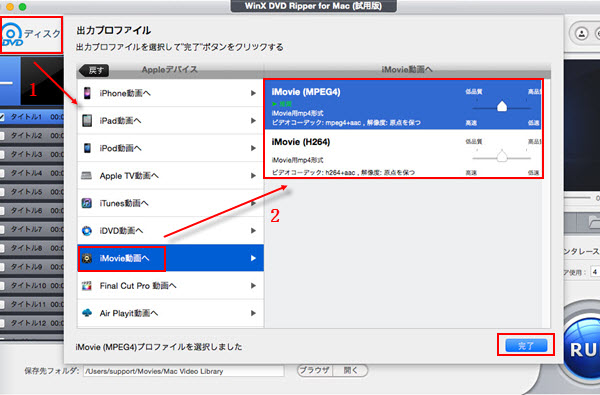The width and height of the screenshot is (600, 395).
Task: Click the iTunes music icon
Action: [x=87, y=203]
